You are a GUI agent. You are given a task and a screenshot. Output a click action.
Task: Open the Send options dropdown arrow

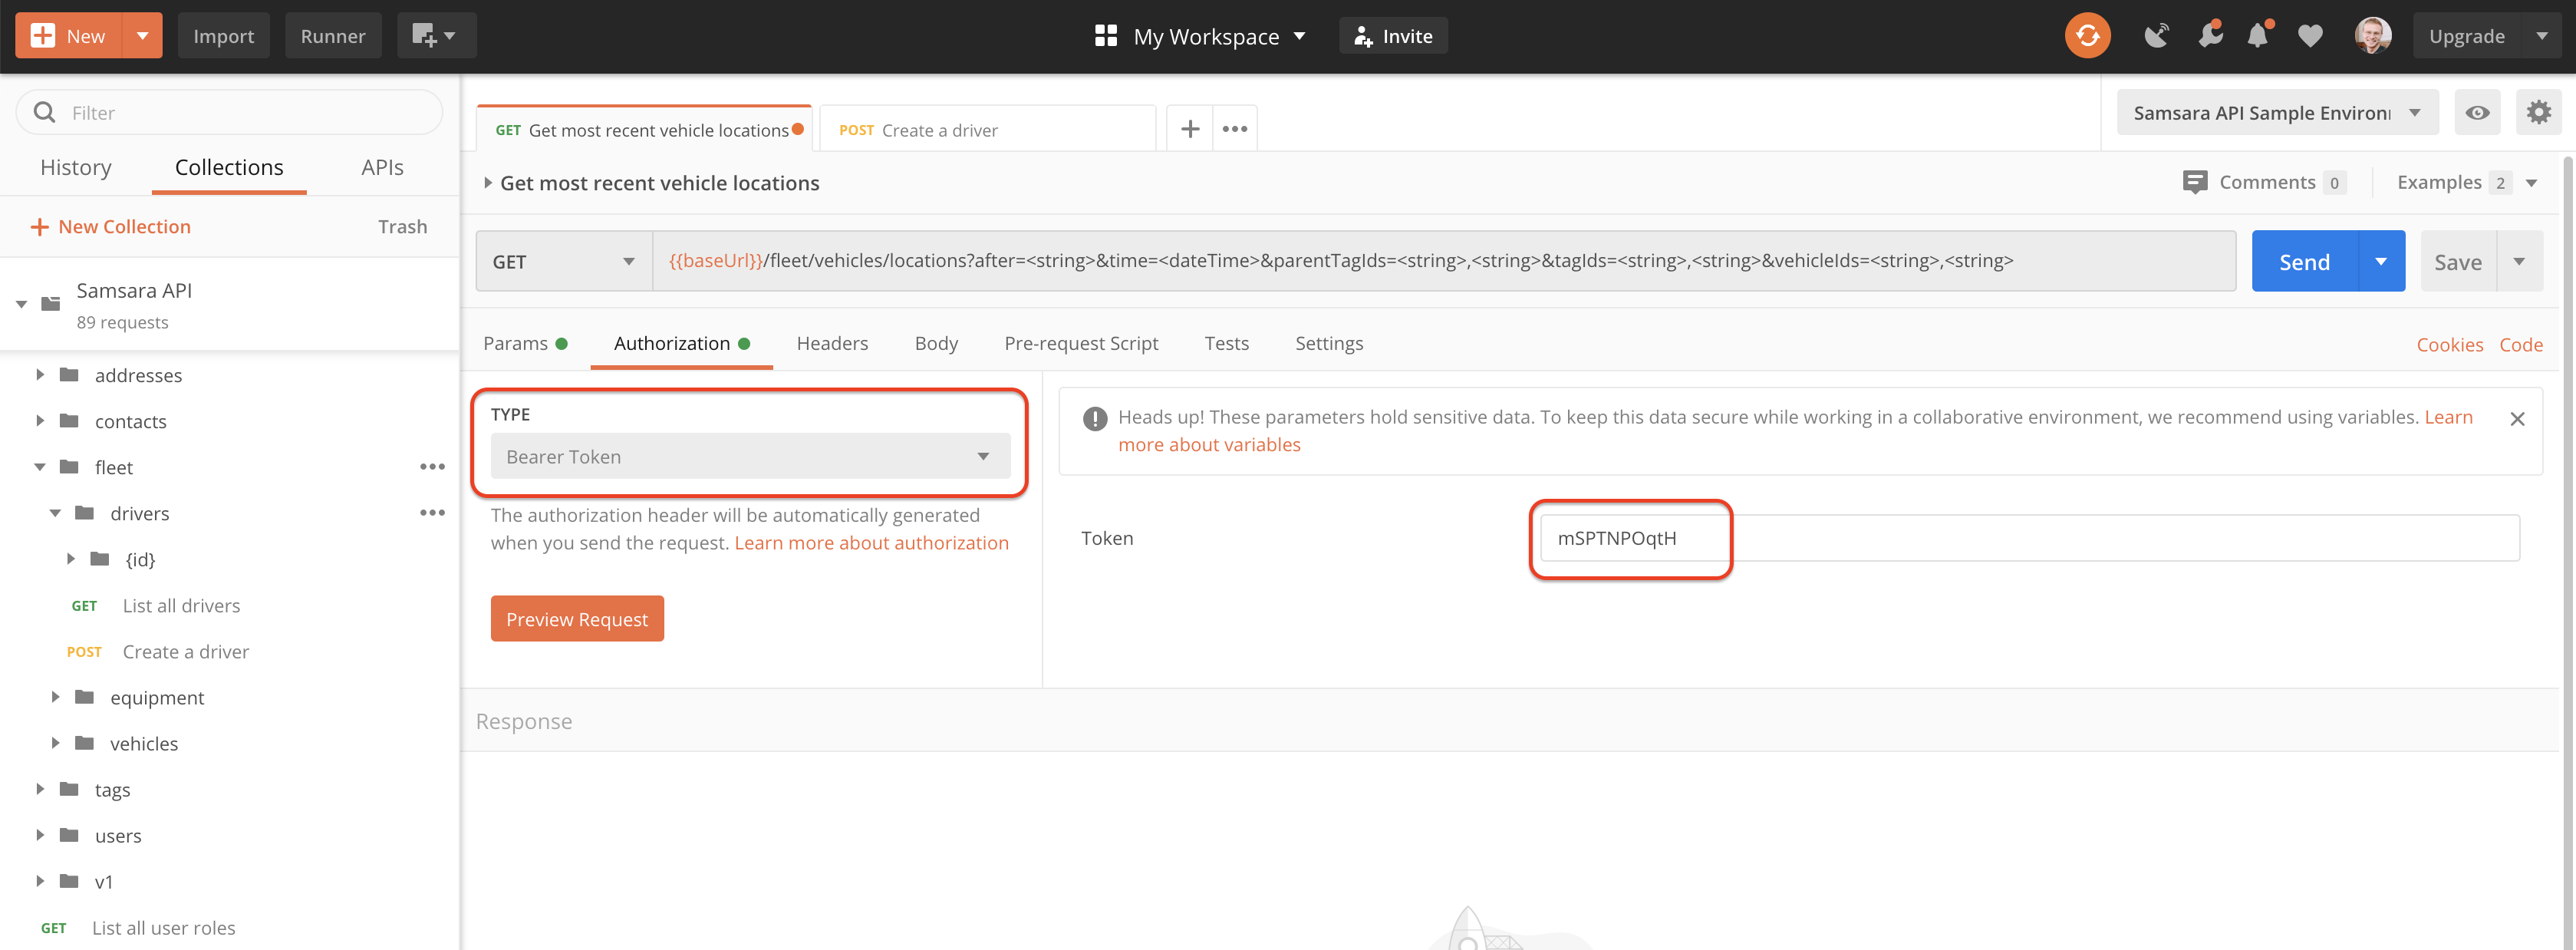coord(2381,262)
